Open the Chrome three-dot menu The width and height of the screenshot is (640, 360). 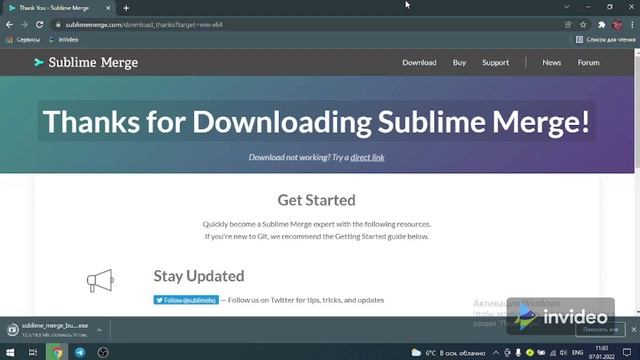pyautogui.click(x=632, y=25)
